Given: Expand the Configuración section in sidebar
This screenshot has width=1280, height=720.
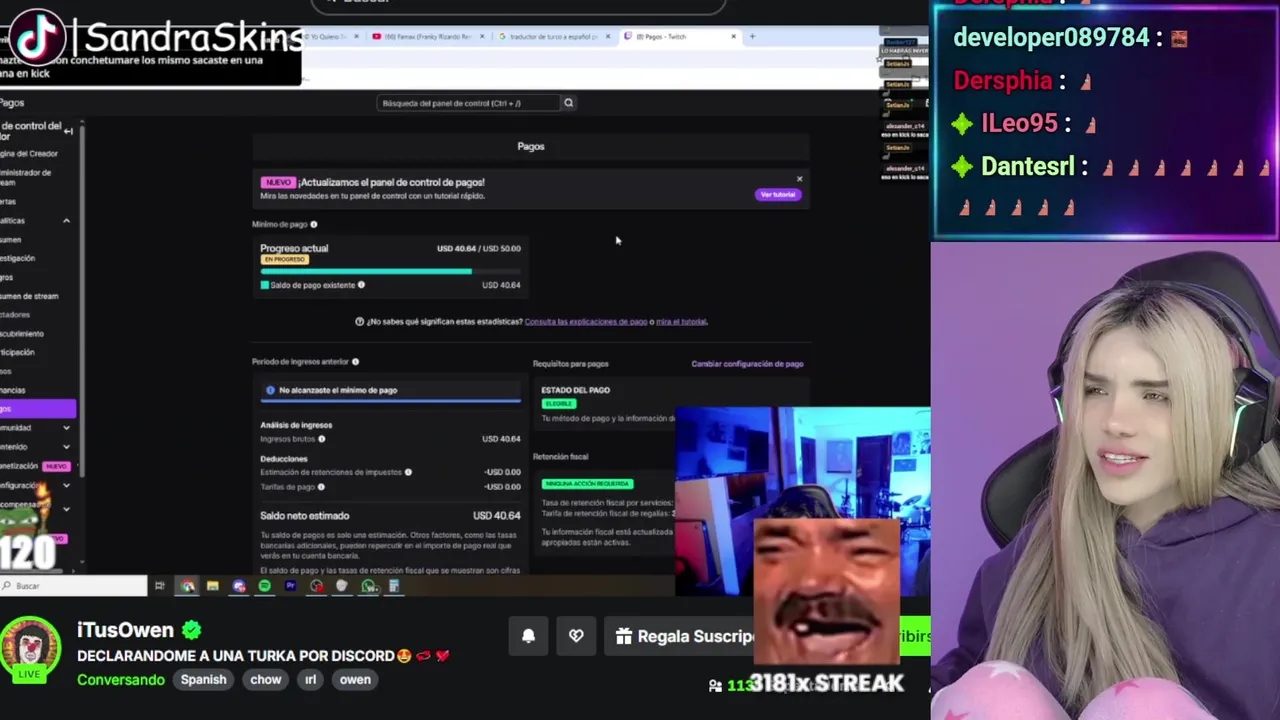Looking at the screenshot, I should 66,485.
